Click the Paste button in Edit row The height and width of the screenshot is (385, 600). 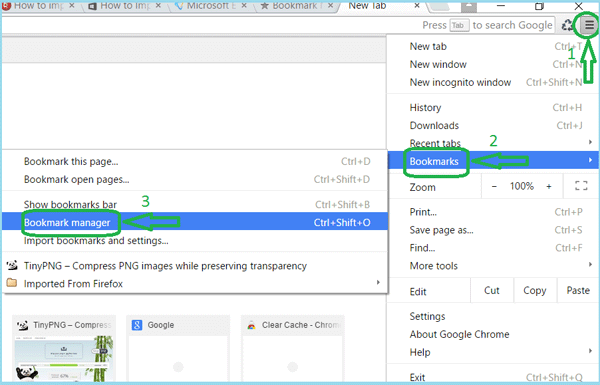click(578, 291)
